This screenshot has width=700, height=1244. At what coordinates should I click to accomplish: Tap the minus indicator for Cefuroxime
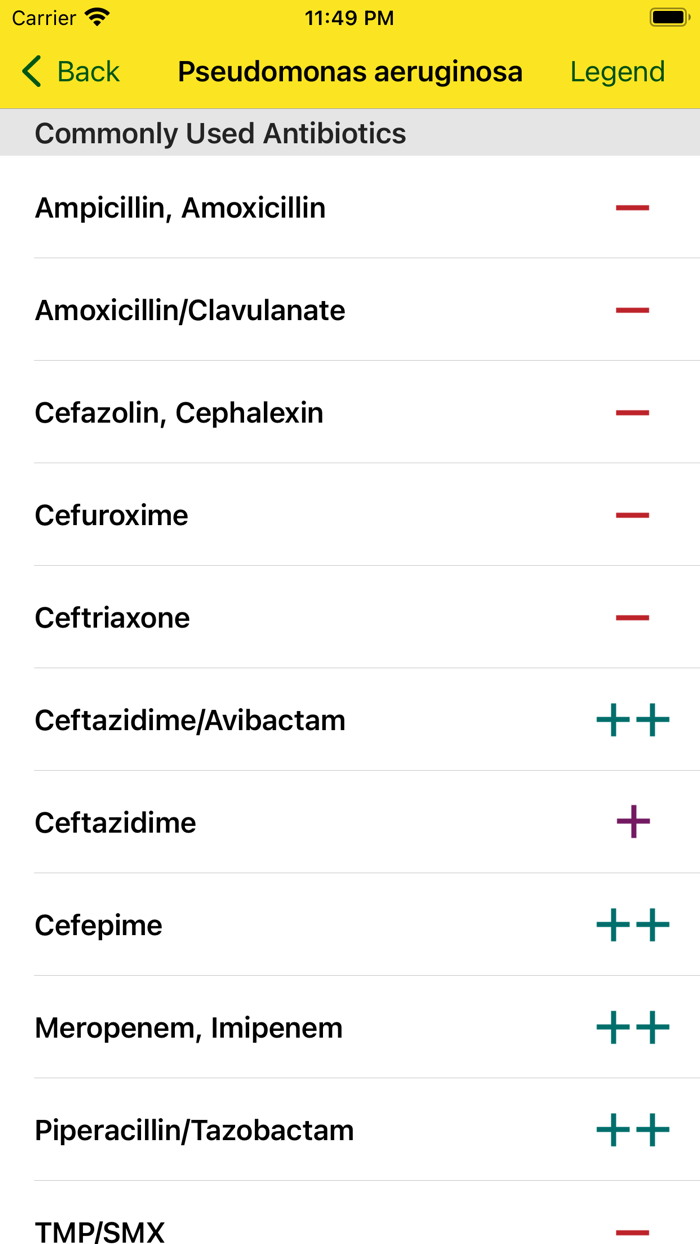(x=631, y=514)
